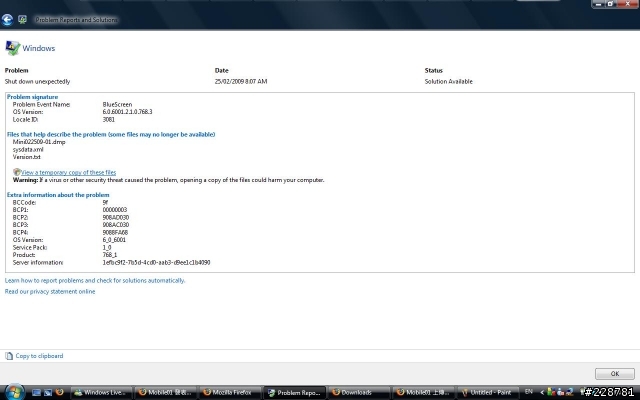Click the shield icon beside the temporary copy link
Image resolution: width=640 pixels, height=400 pixels.
[16, 172]
